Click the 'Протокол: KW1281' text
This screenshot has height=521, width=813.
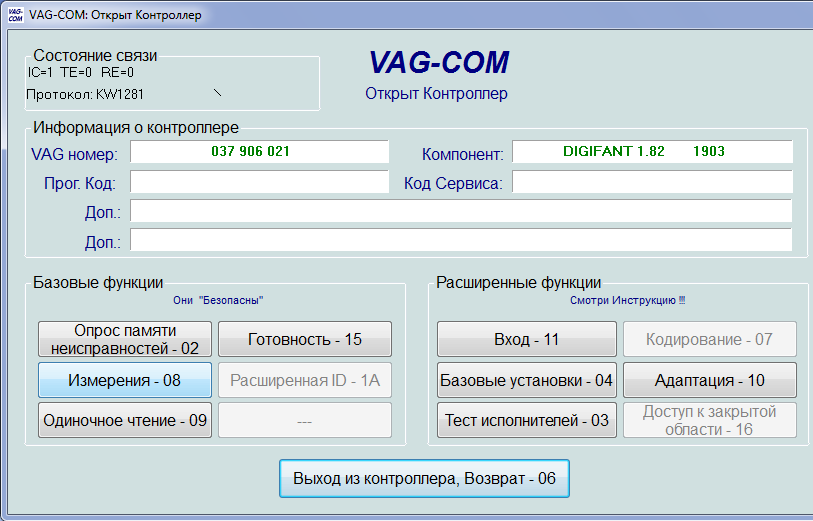click(x=85, y=94)
